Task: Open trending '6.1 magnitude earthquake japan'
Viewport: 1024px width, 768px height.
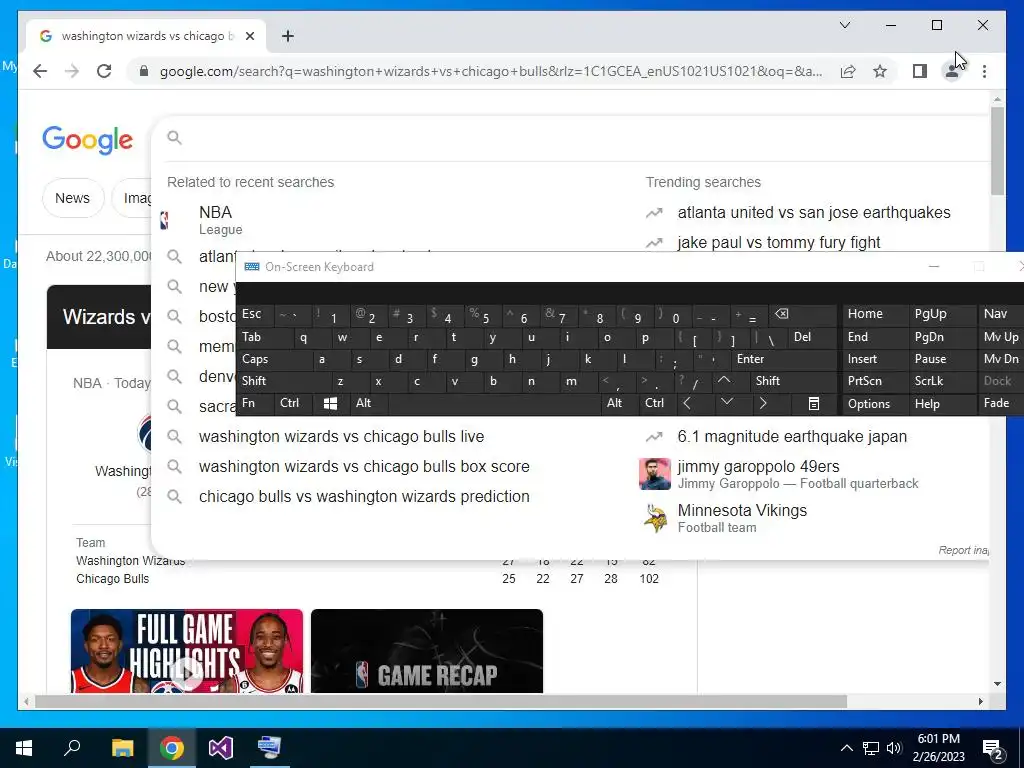Action: pos(792,436)
